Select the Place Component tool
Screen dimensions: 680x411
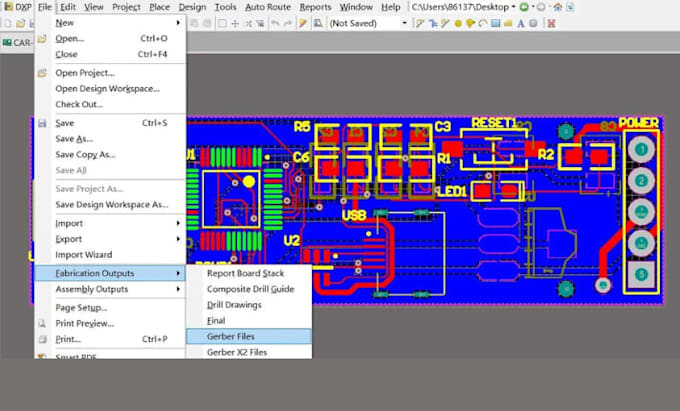coord(533,23)
